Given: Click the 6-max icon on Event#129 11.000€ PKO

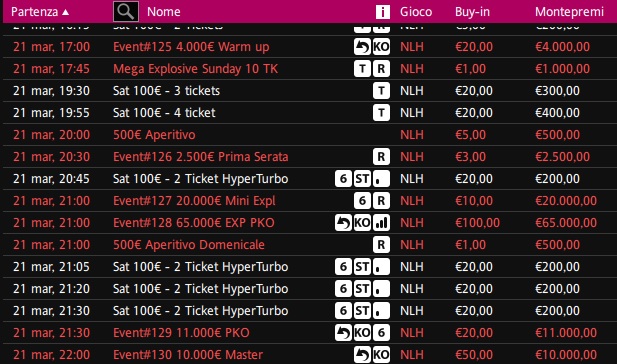Looking at the screenshot, I should coord(381,333).
